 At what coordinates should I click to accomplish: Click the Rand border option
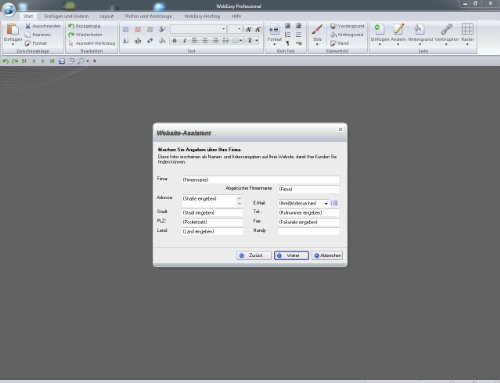pos(339,43)
